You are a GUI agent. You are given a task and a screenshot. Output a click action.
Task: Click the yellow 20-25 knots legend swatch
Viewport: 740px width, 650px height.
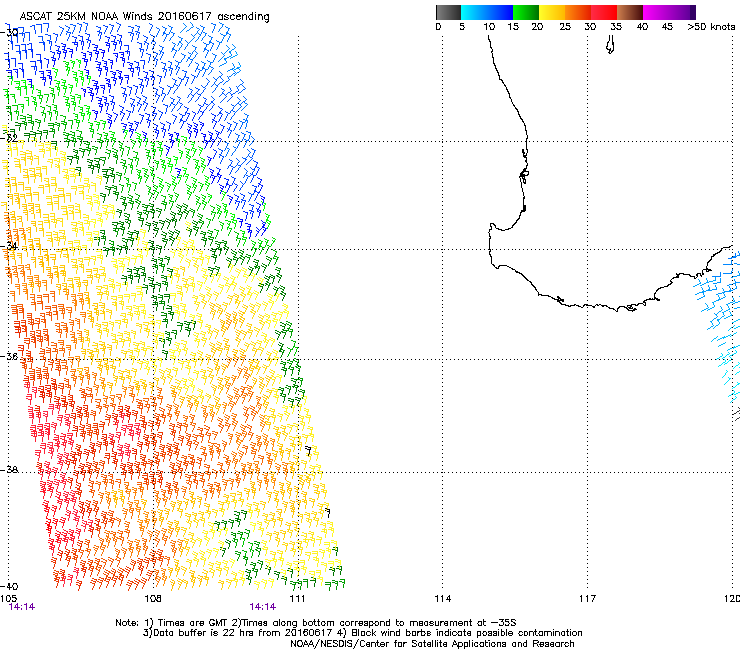pos(552,12)
